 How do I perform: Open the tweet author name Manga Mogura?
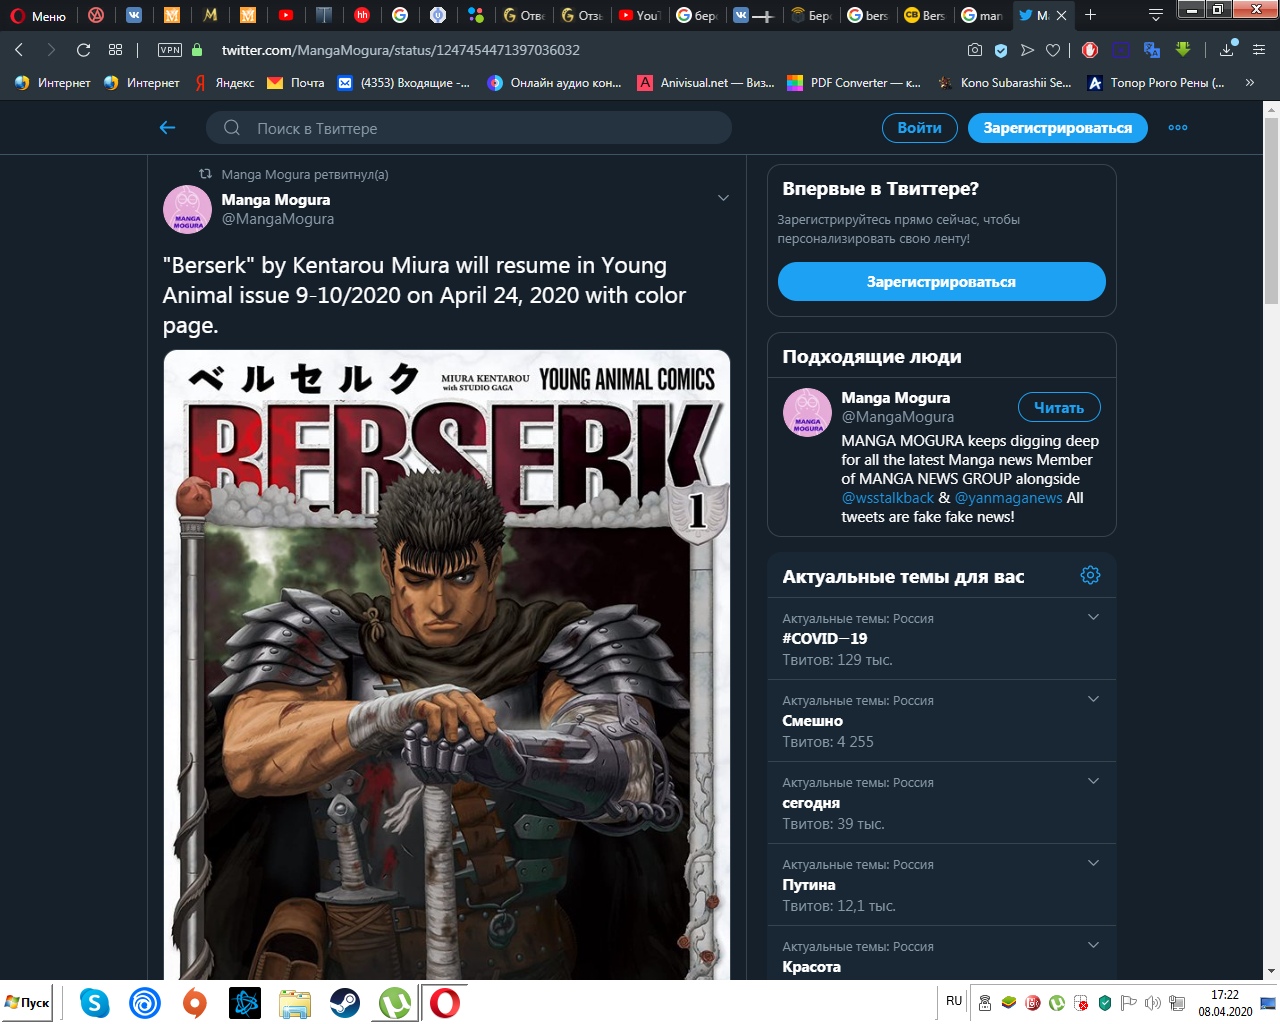click(x=276, y=200)
